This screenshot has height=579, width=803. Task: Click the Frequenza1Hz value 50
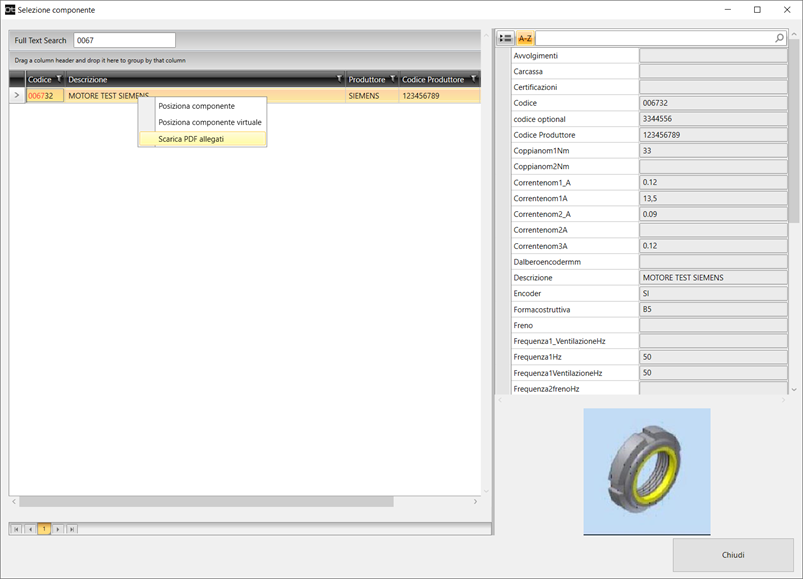pos(713,357)
